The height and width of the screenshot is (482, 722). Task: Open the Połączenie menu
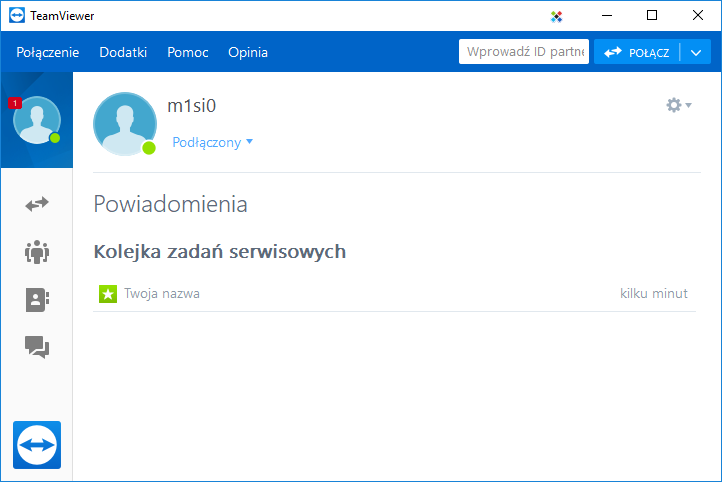48,52
